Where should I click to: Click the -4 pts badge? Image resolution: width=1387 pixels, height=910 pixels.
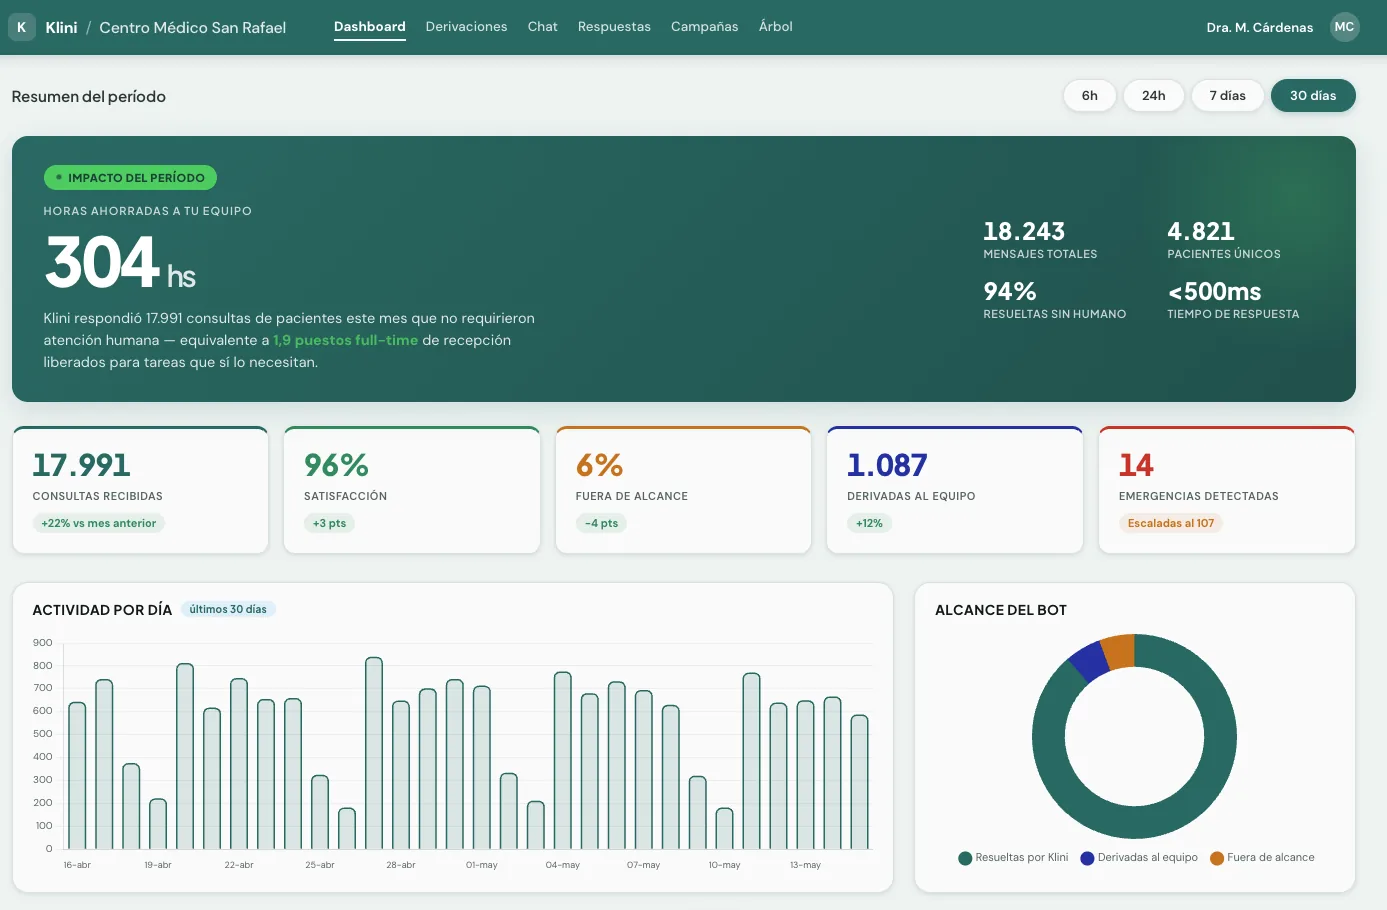click(x=601, y=524)
